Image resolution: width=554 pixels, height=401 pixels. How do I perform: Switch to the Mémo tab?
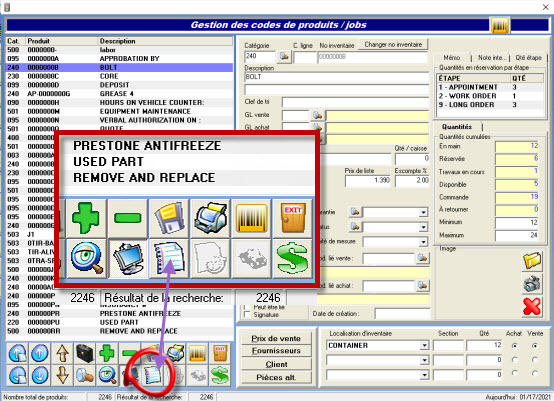click(452, 58)
